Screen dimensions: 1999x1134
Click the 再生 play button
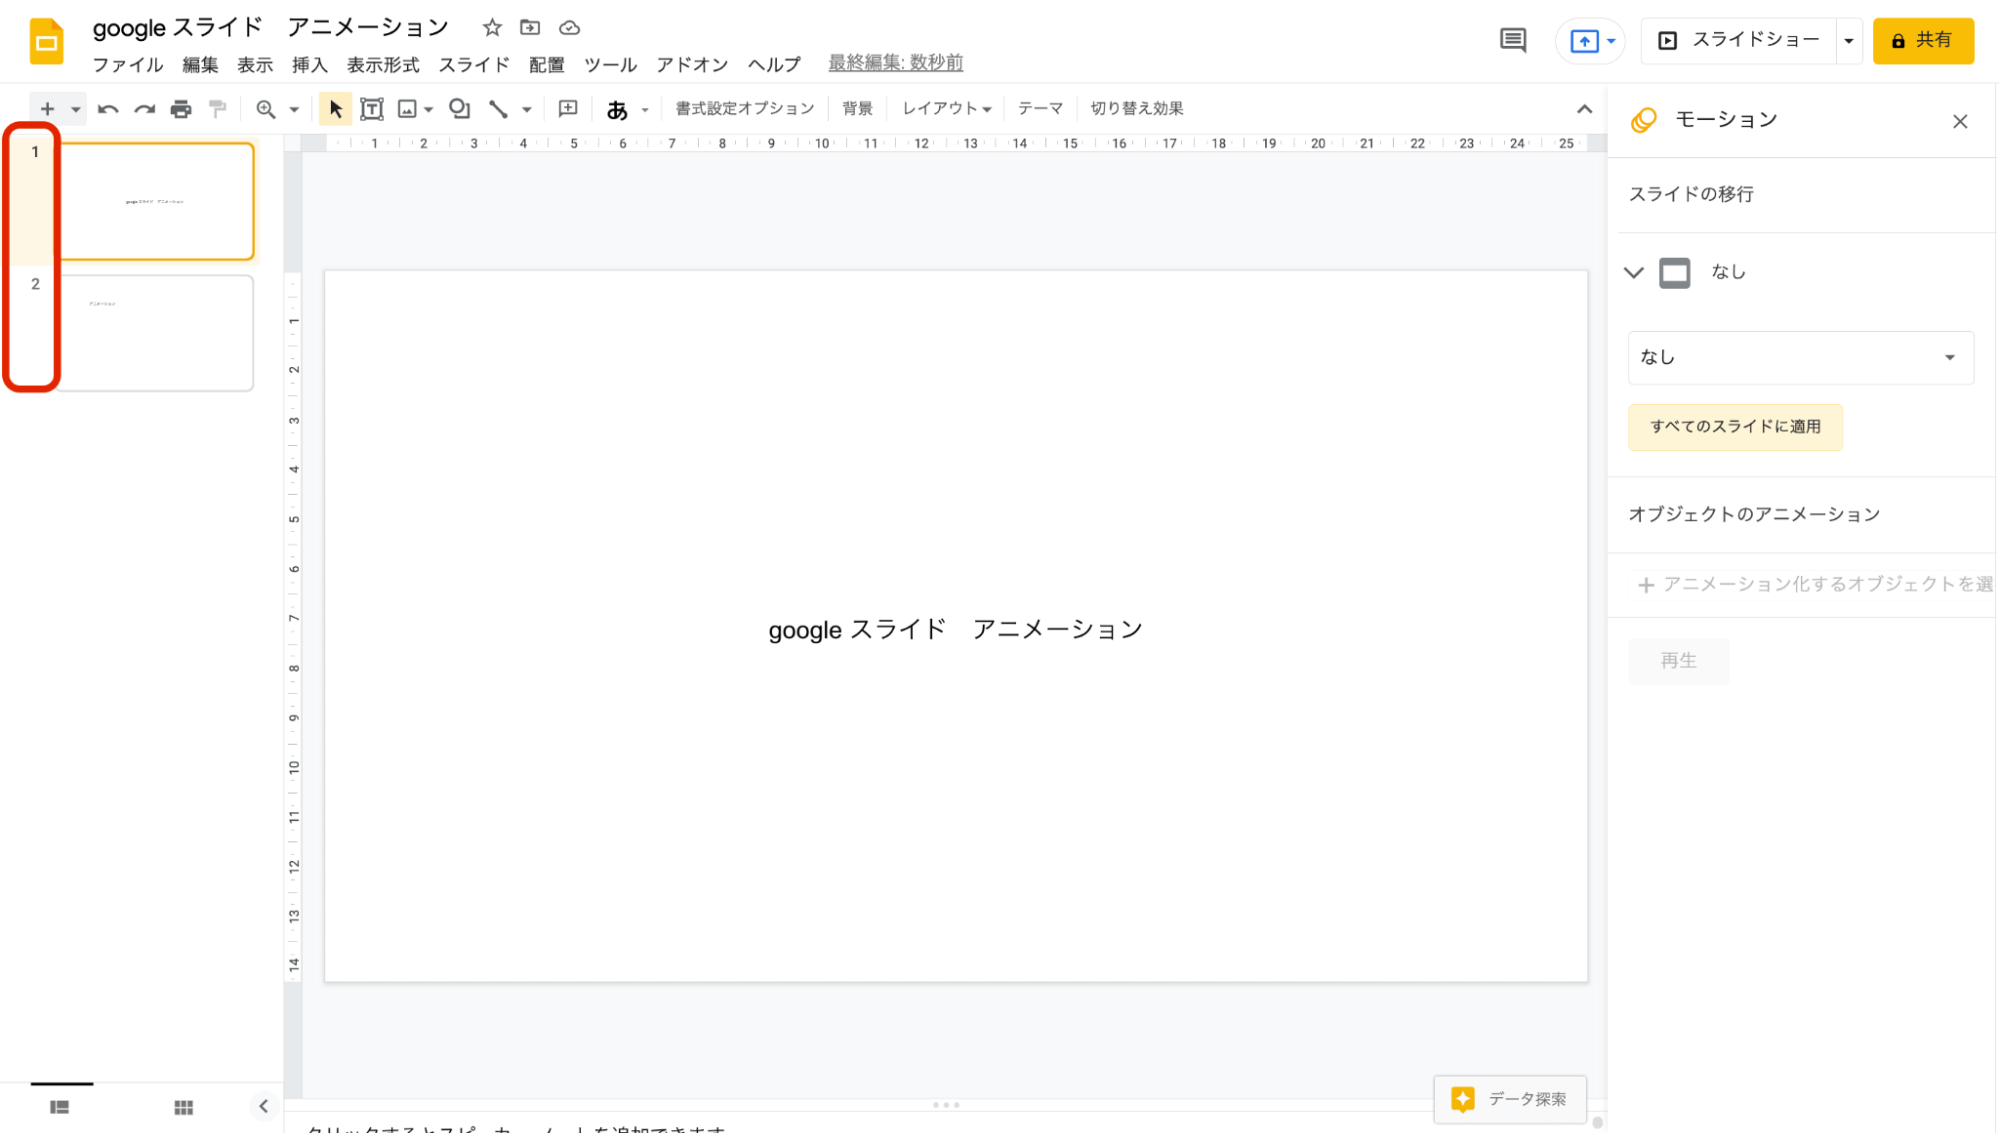pyautogui.click(x=1679, y=661)
